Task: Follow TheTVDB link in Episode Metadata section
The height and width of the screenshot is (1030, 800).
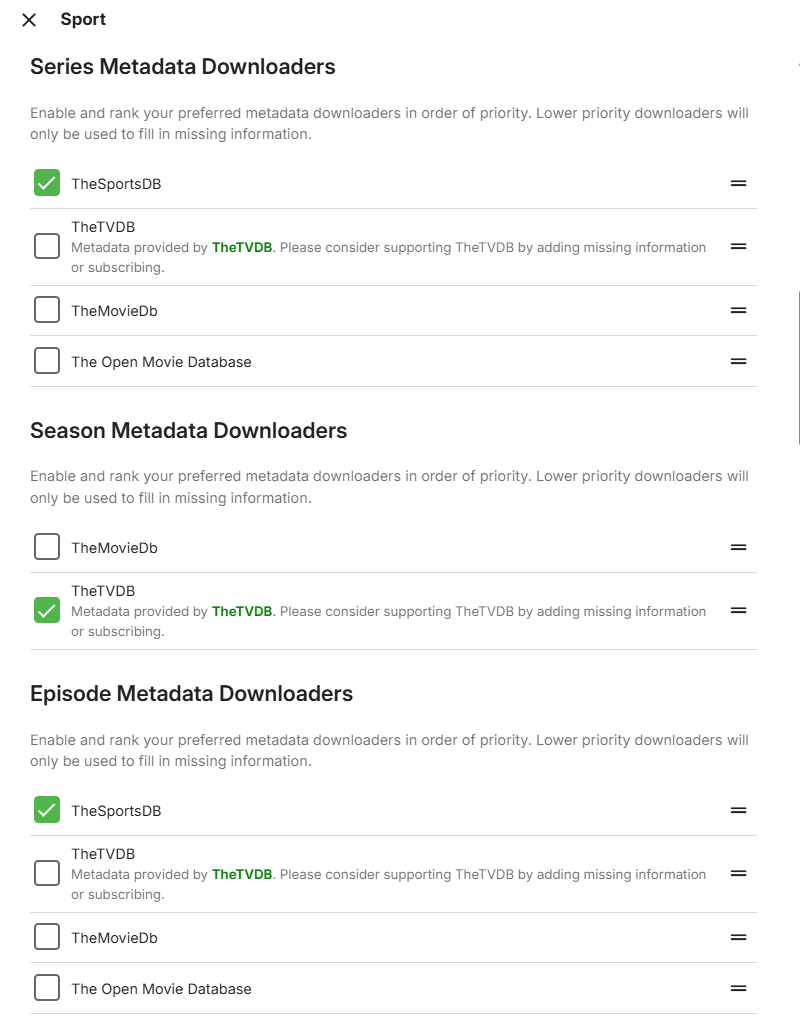Action: point(242,875)
